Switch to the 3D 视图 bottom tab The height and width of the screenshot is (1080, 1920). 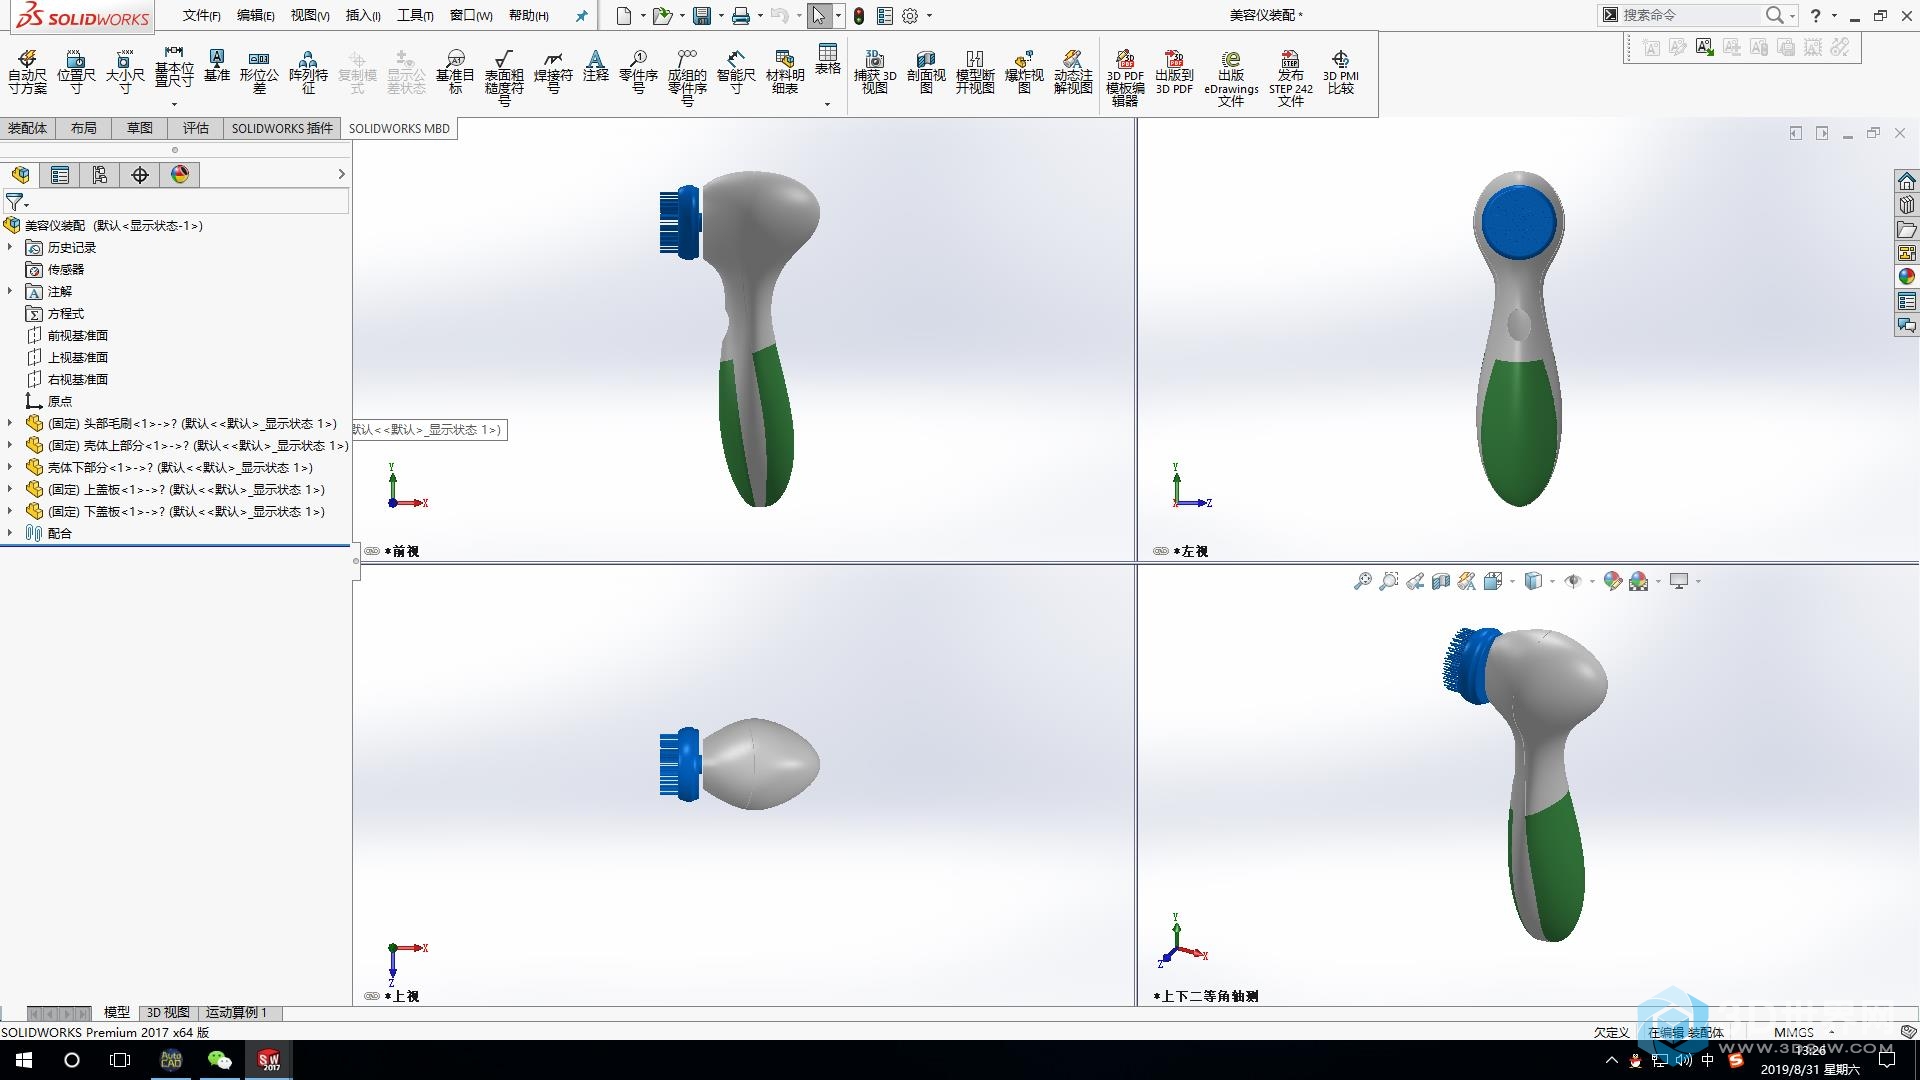168,1012
